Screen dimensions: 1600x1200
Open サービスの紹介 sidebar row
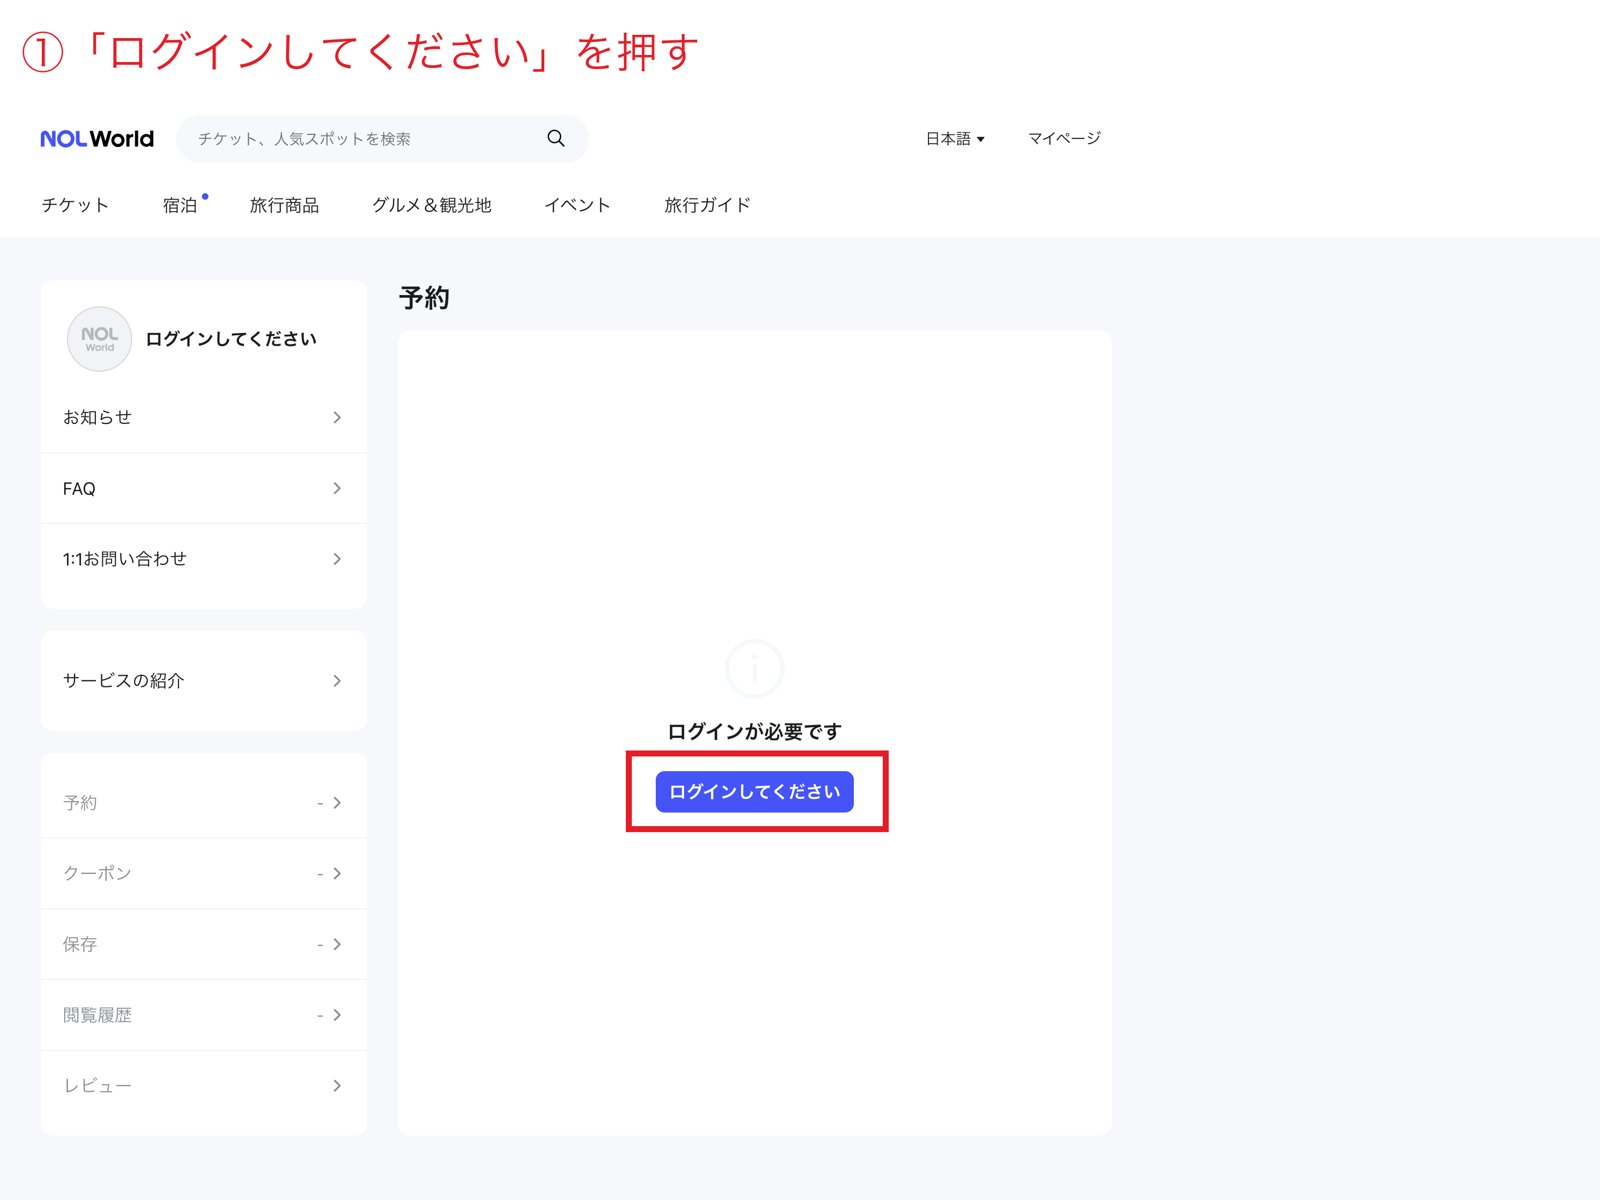204,681
